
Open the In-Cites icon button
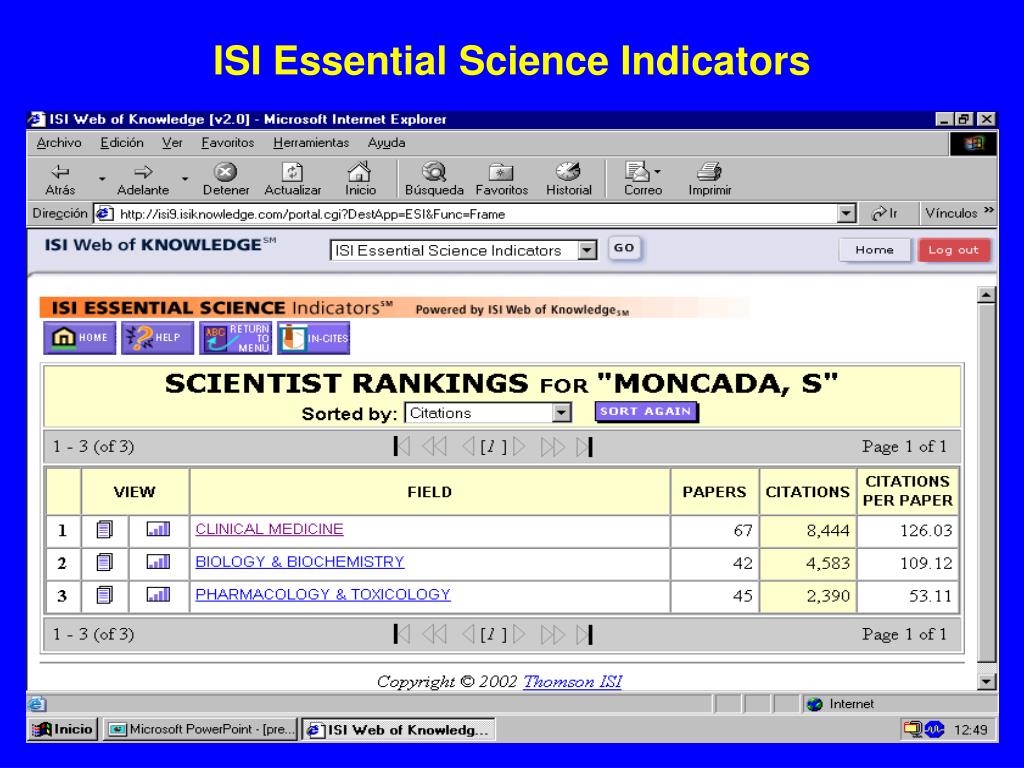(x=313, y=338)
